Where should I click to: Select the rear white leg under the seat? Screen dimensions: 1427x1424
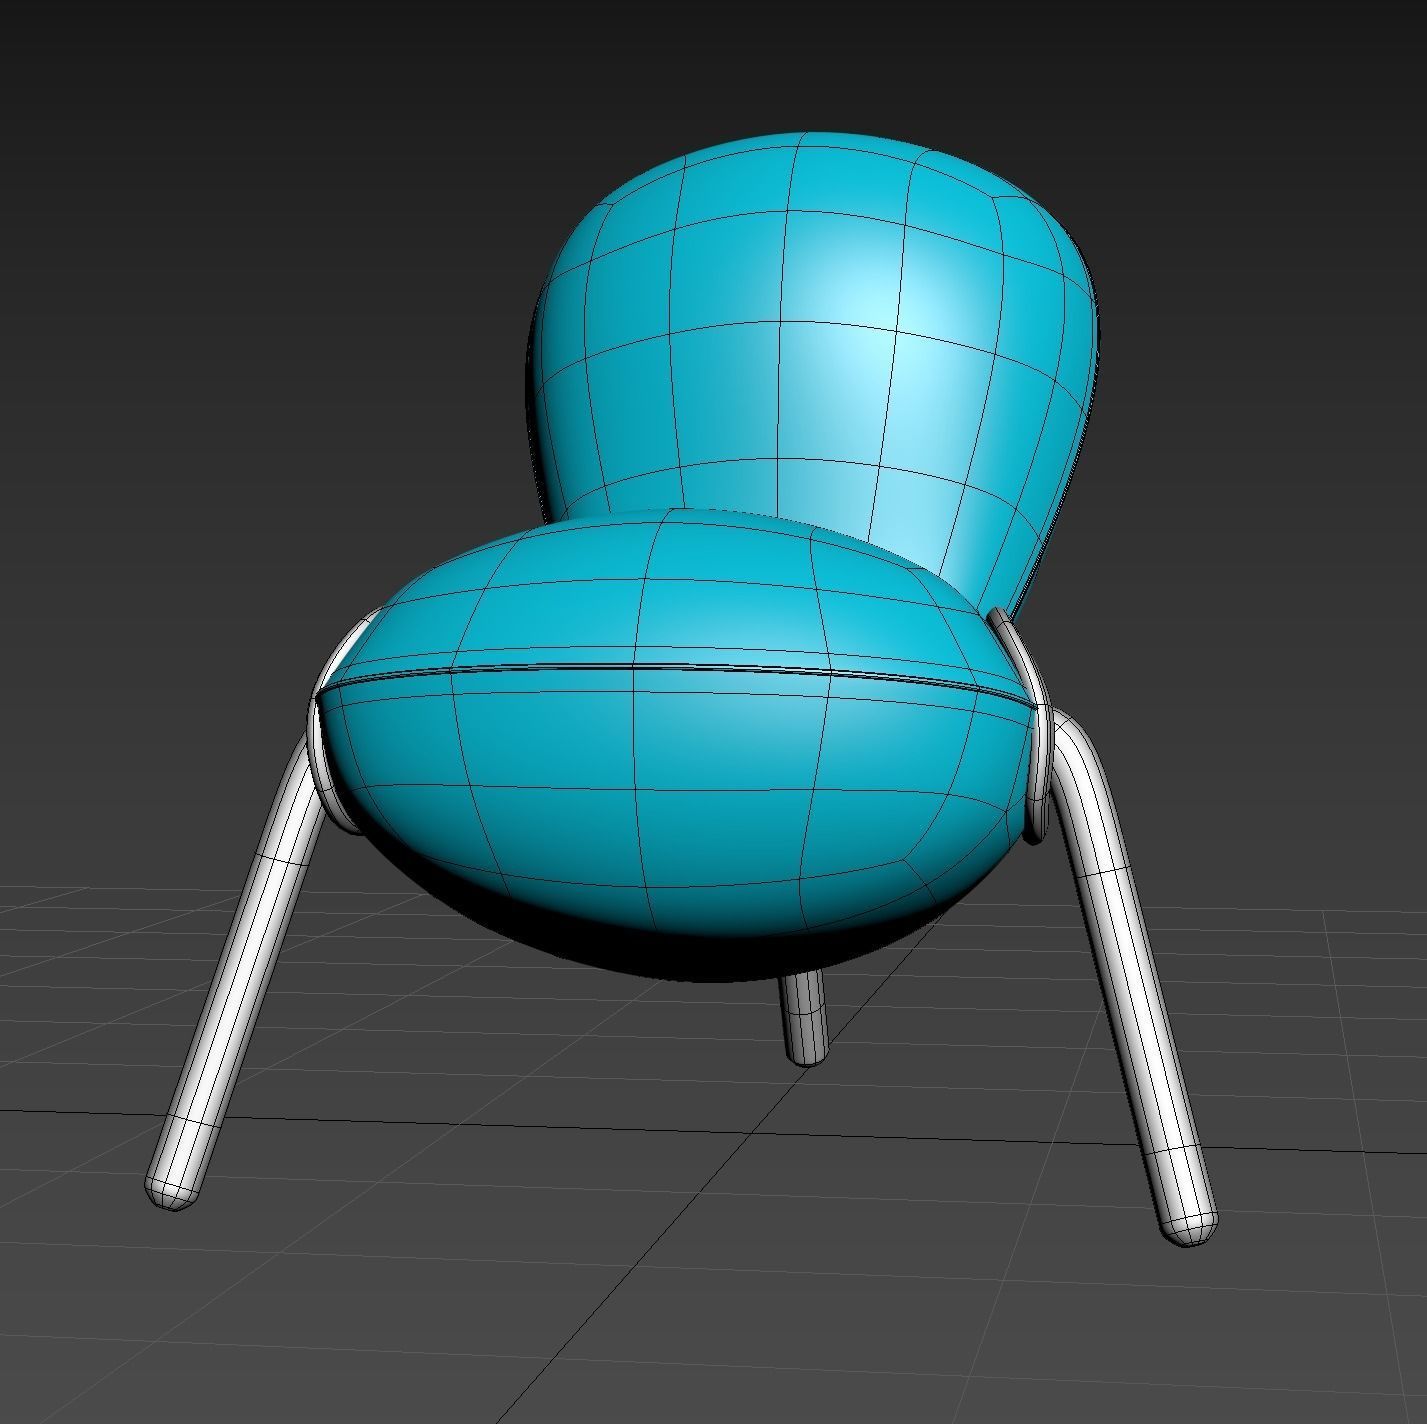[806, 1018]
